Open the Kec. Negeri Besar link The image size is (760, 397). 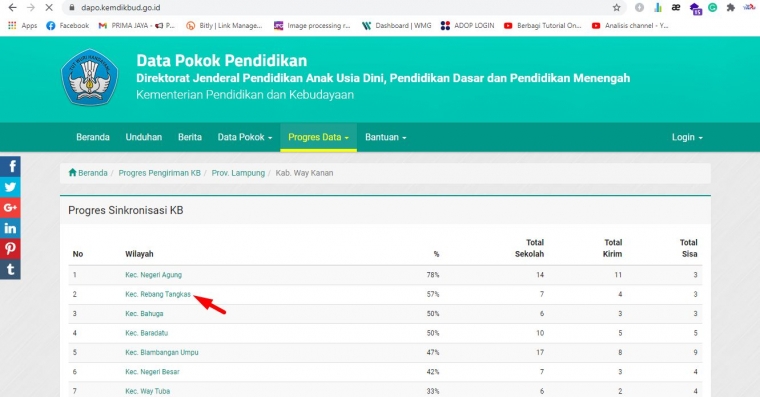(x=152, y=372)
